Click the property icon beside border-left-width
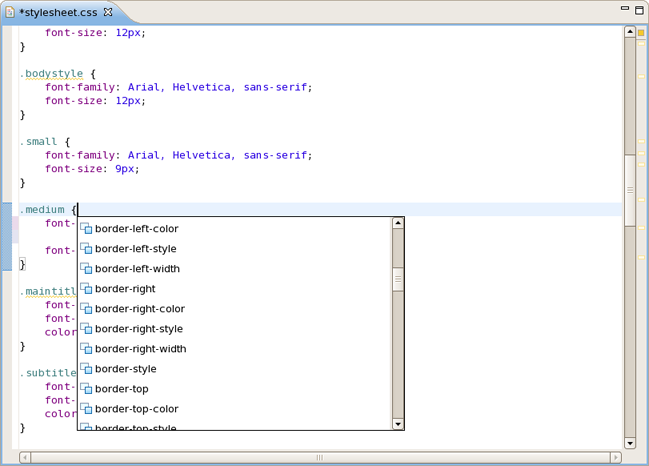The width and height of the screenshot is (649, 466). point(86,269)
